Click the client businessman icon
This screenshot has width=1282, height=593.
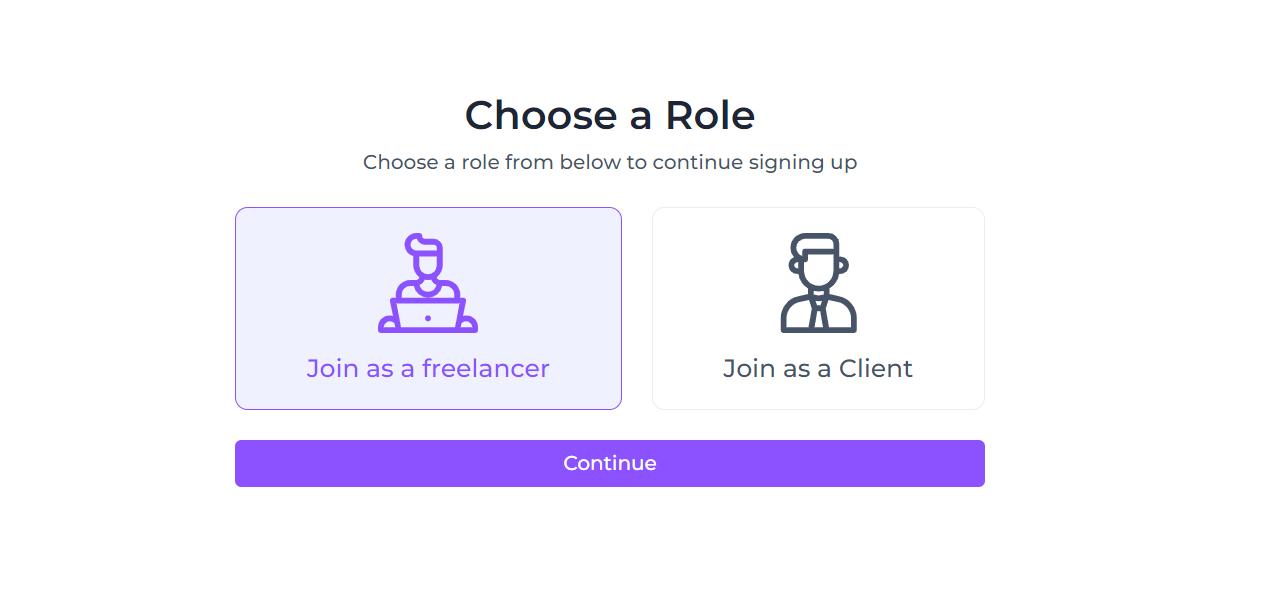pyautogui.click(x=818, y=283)
